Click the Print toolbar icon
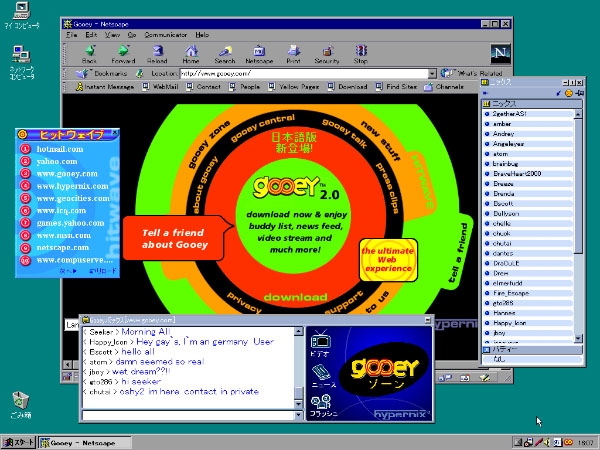This screenshot has height=450, width=600. [293, 52]
